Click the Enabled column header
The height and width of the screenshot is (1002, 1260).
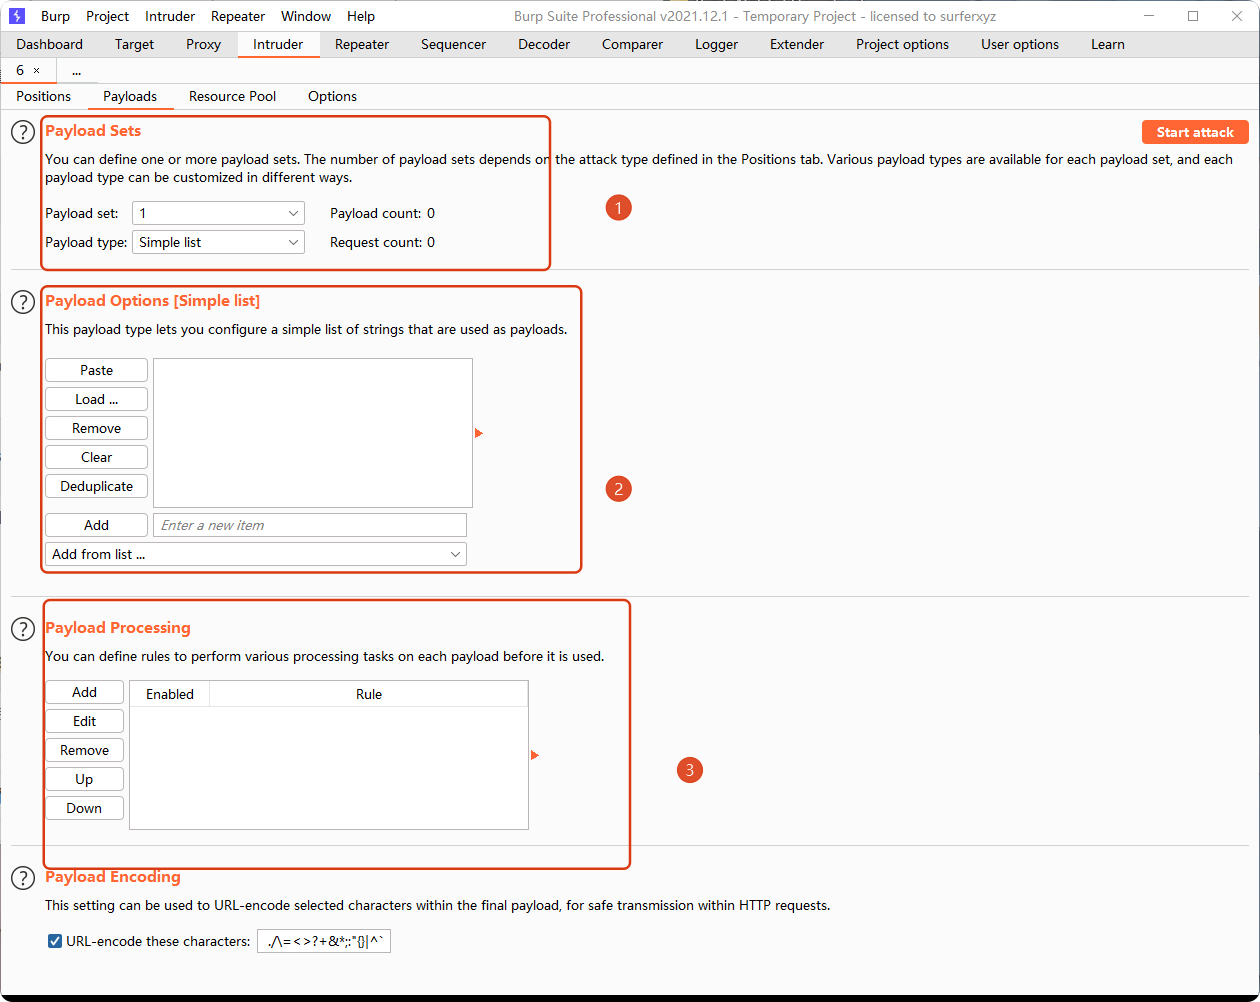click(170, 694)
